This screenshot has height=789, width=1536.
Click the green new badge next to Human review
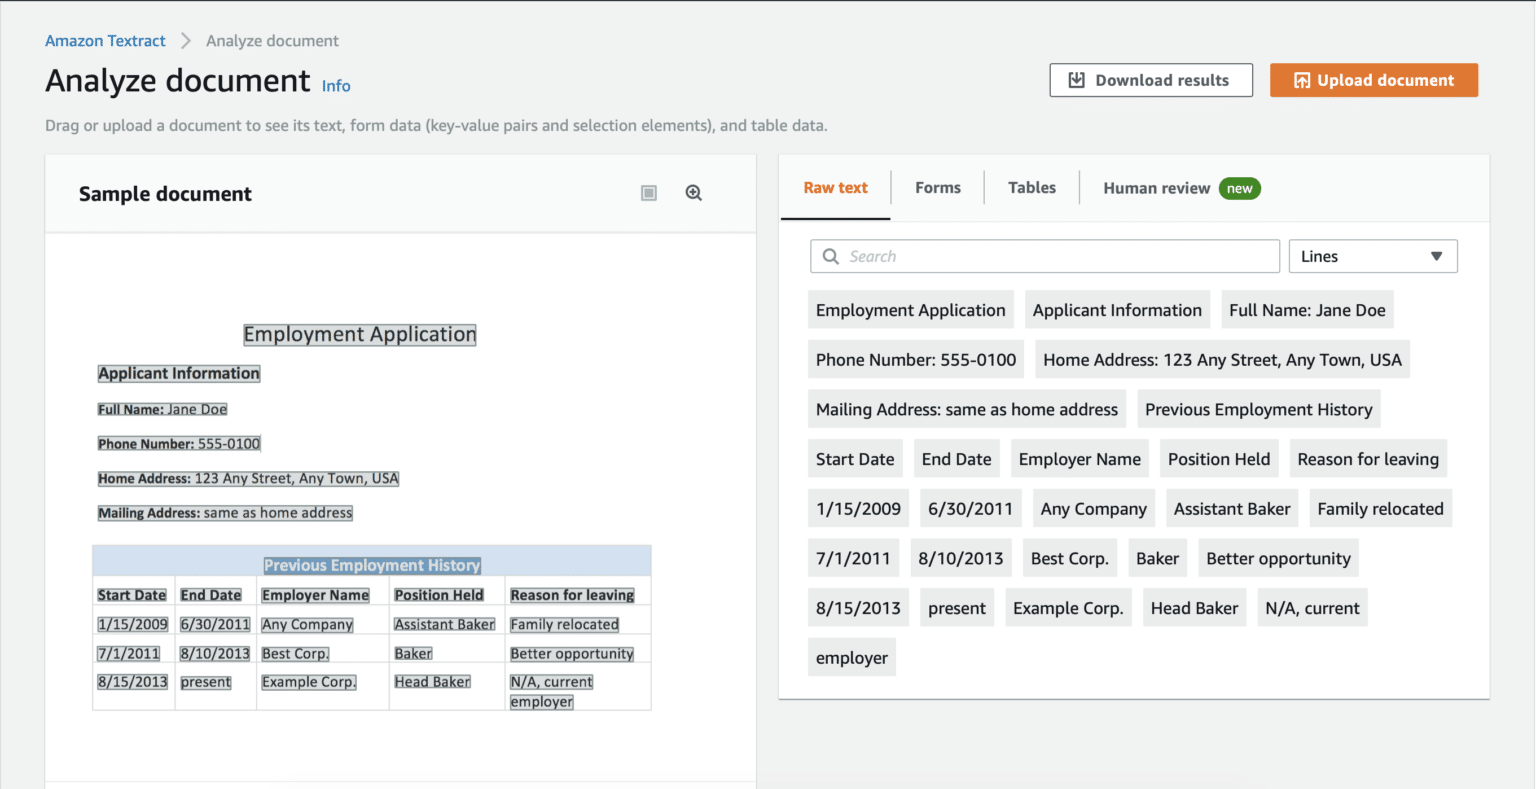[1240, 188]
